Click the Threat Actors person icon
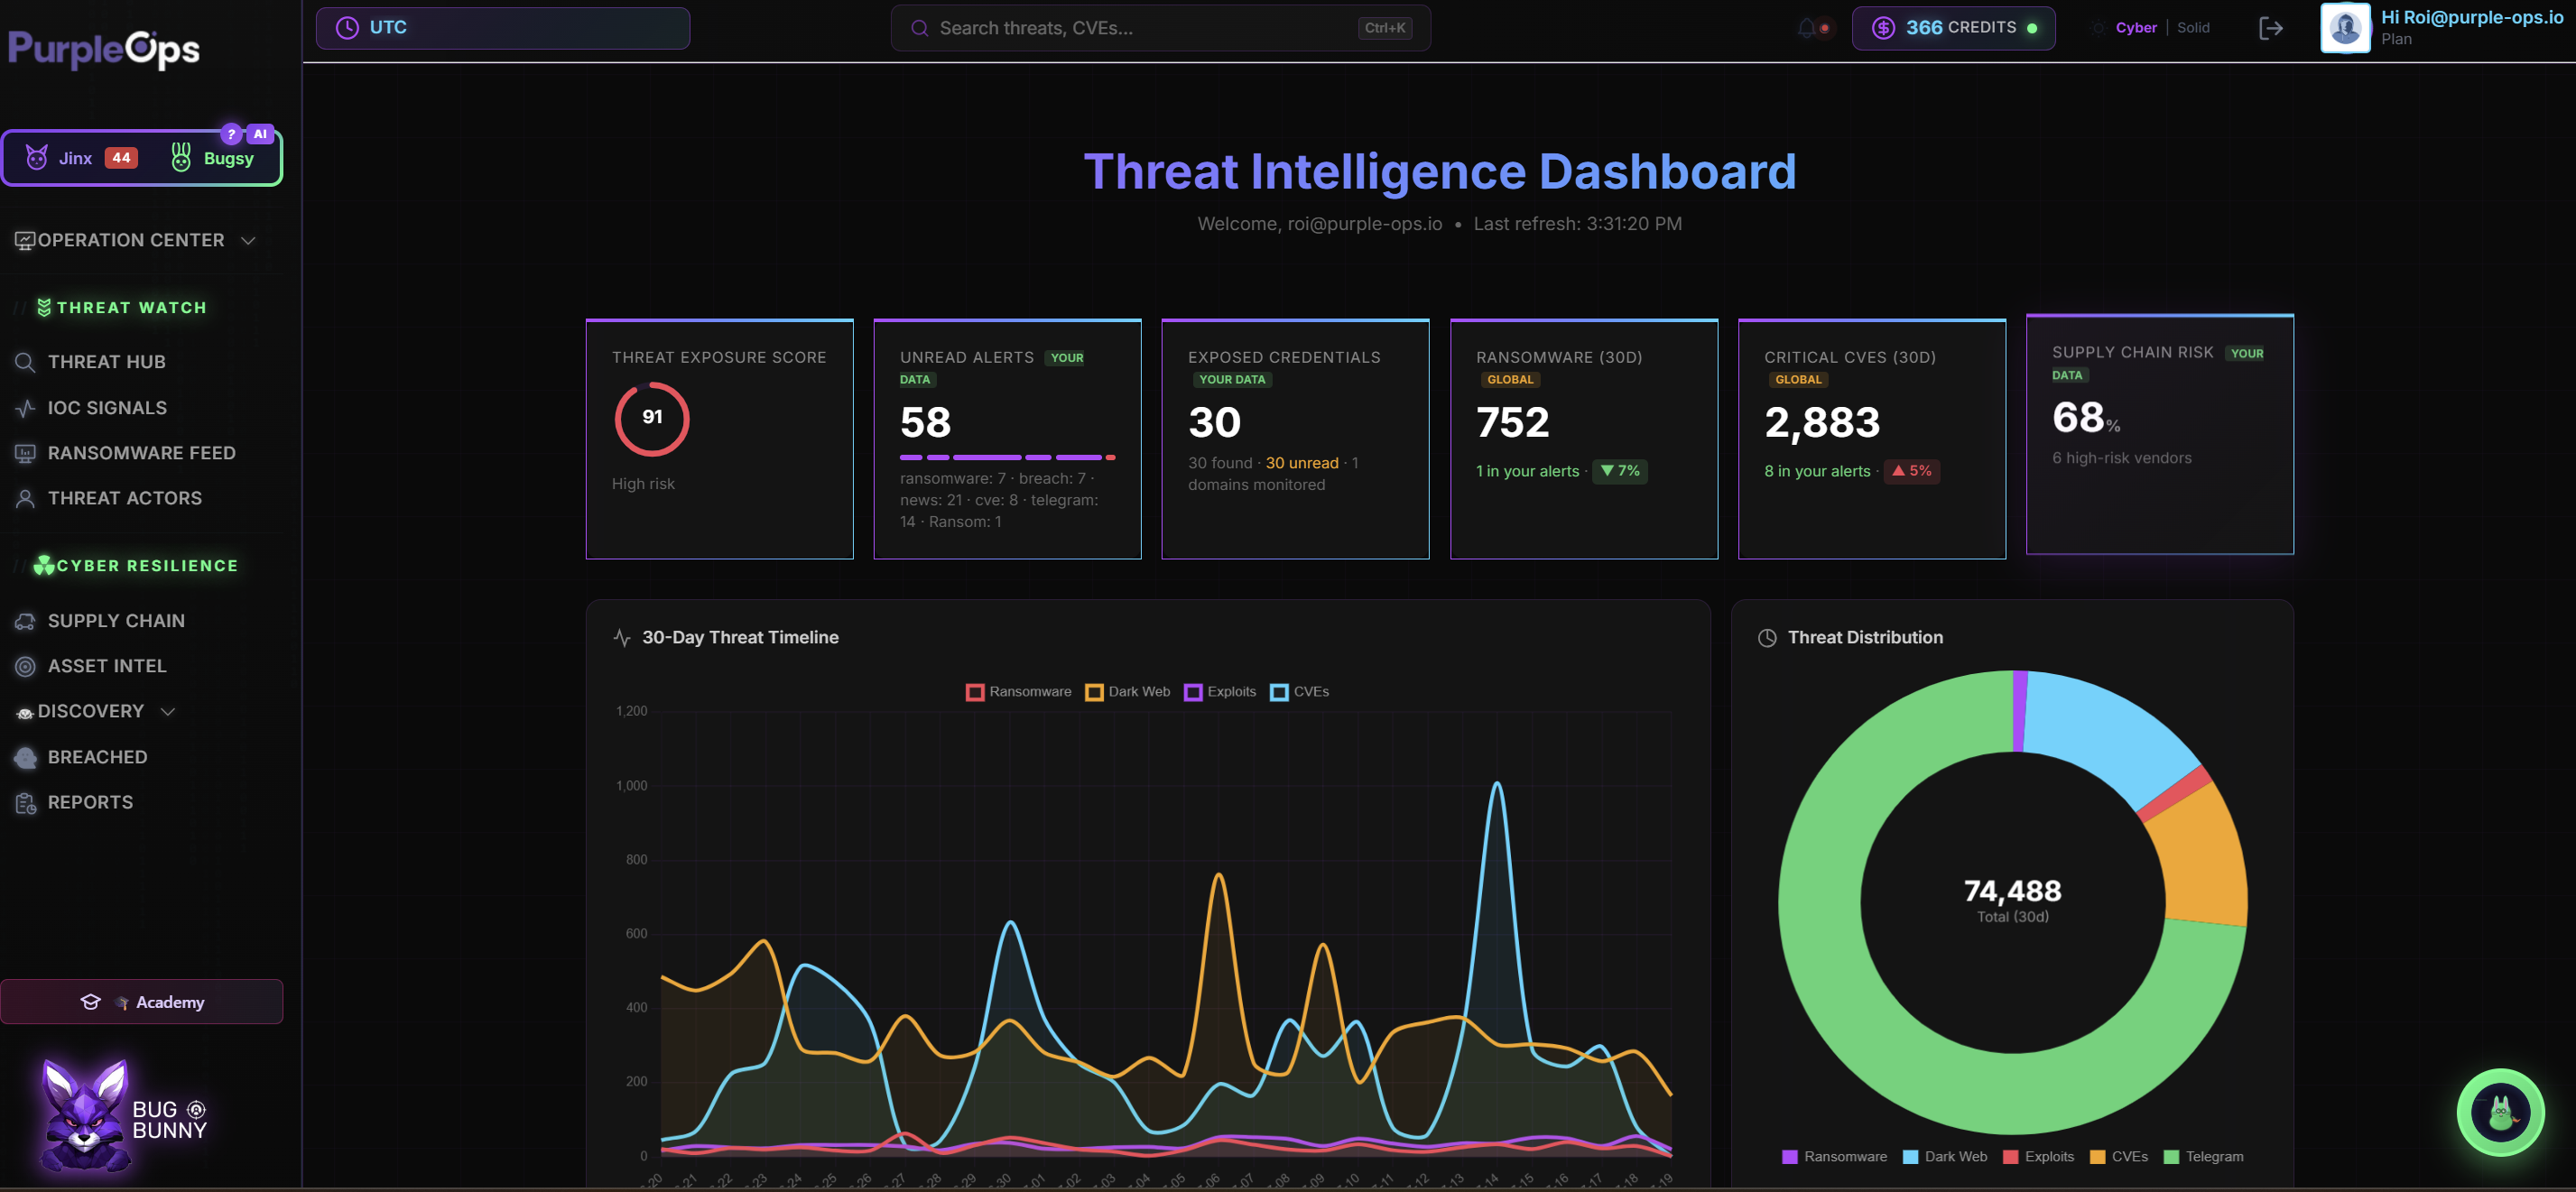Viewport: 2576px width, 1192px height. pyautogui.click(x=25, y=498)
